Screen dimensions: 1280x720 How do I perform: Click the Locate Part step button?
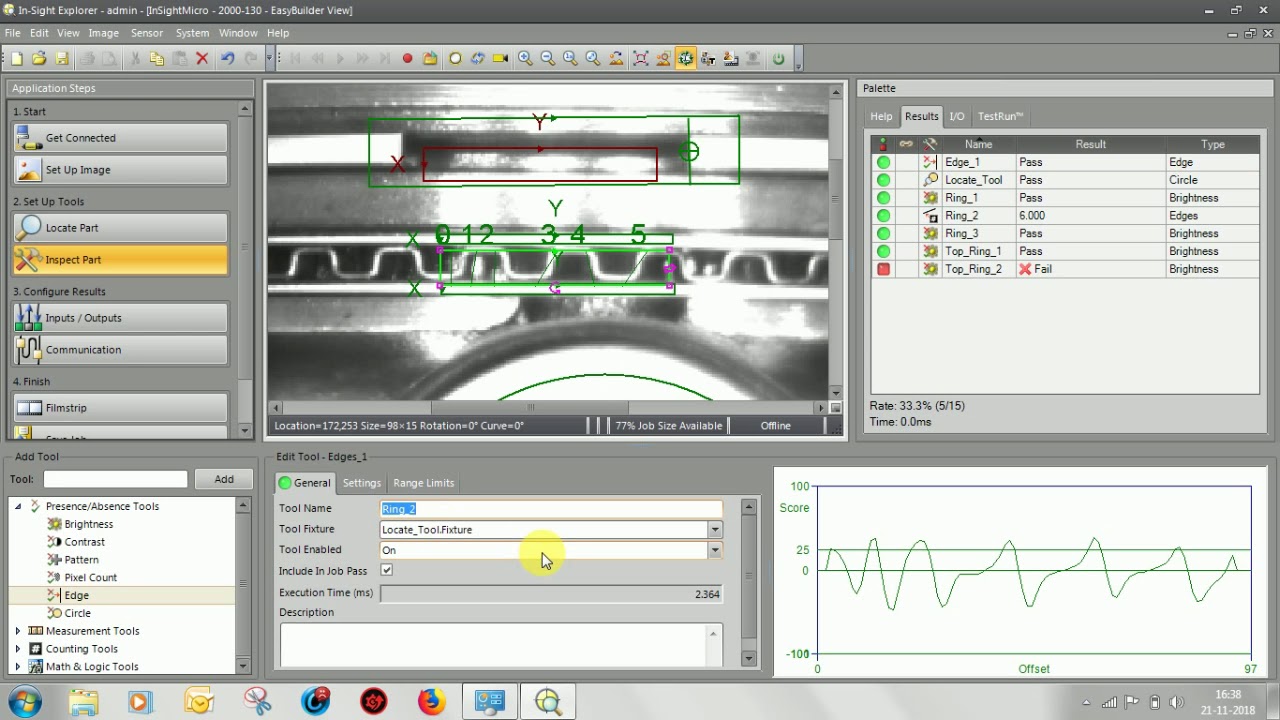121,228
